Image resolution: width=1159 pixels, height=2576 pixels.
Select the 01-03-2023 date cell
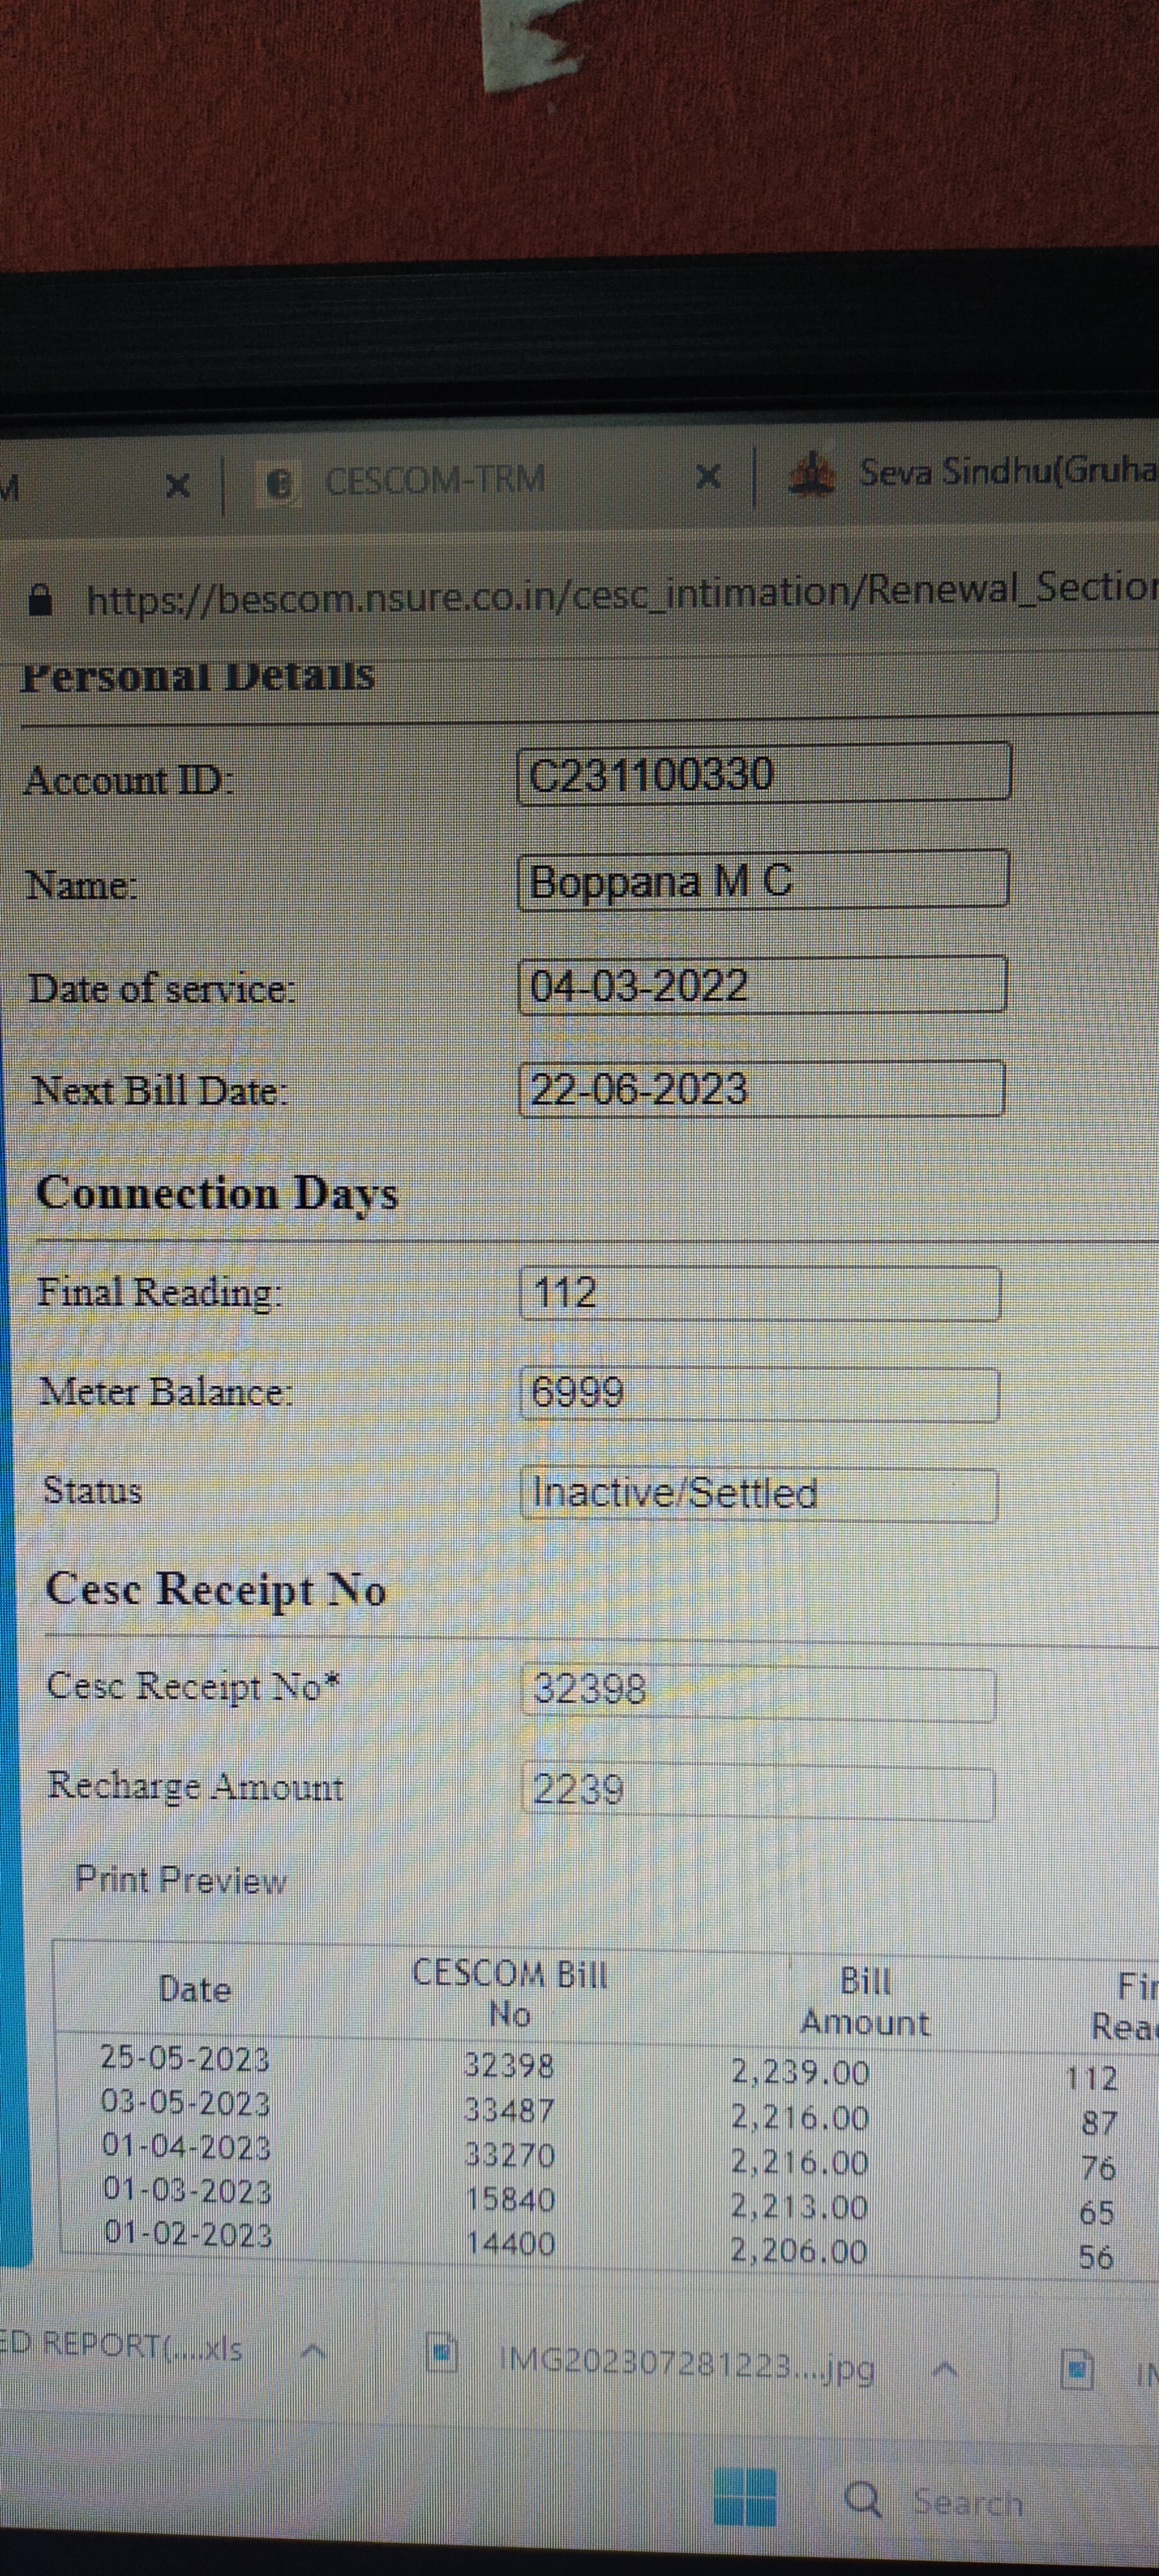pyautogui.click(x=188, y=2191)
